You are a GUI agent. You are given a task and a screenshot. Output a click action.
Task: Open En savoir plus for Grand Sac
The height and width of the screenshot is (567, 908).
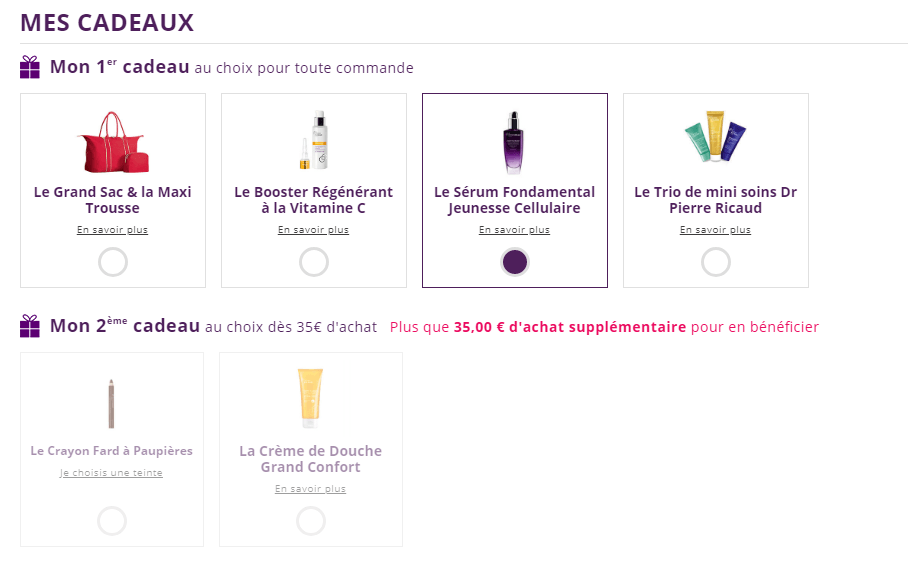pos(112,230)
